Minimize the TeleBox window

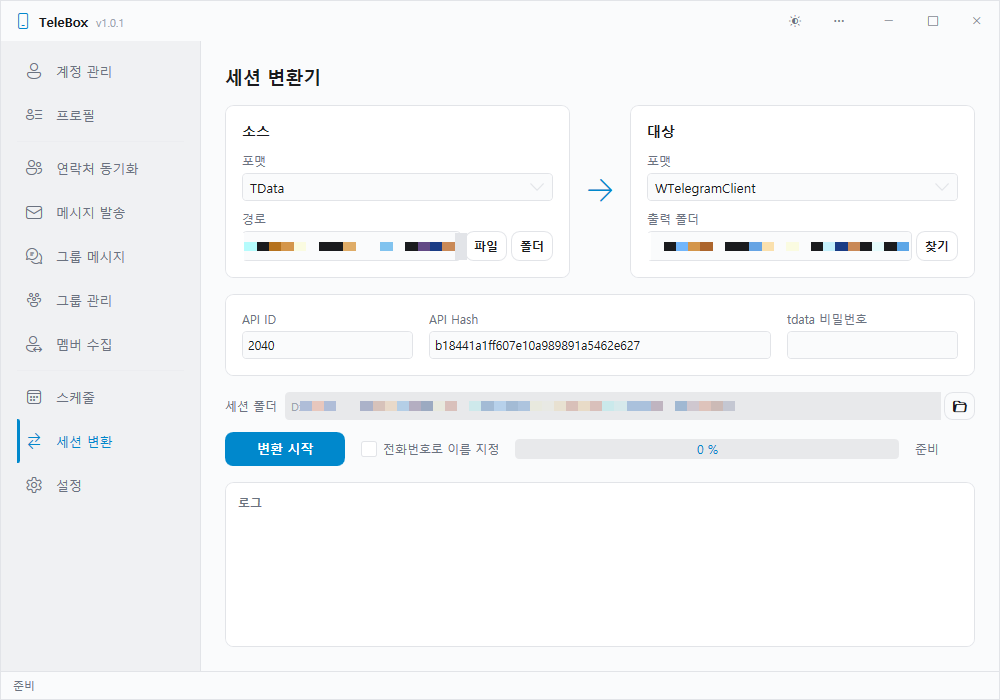888,21
